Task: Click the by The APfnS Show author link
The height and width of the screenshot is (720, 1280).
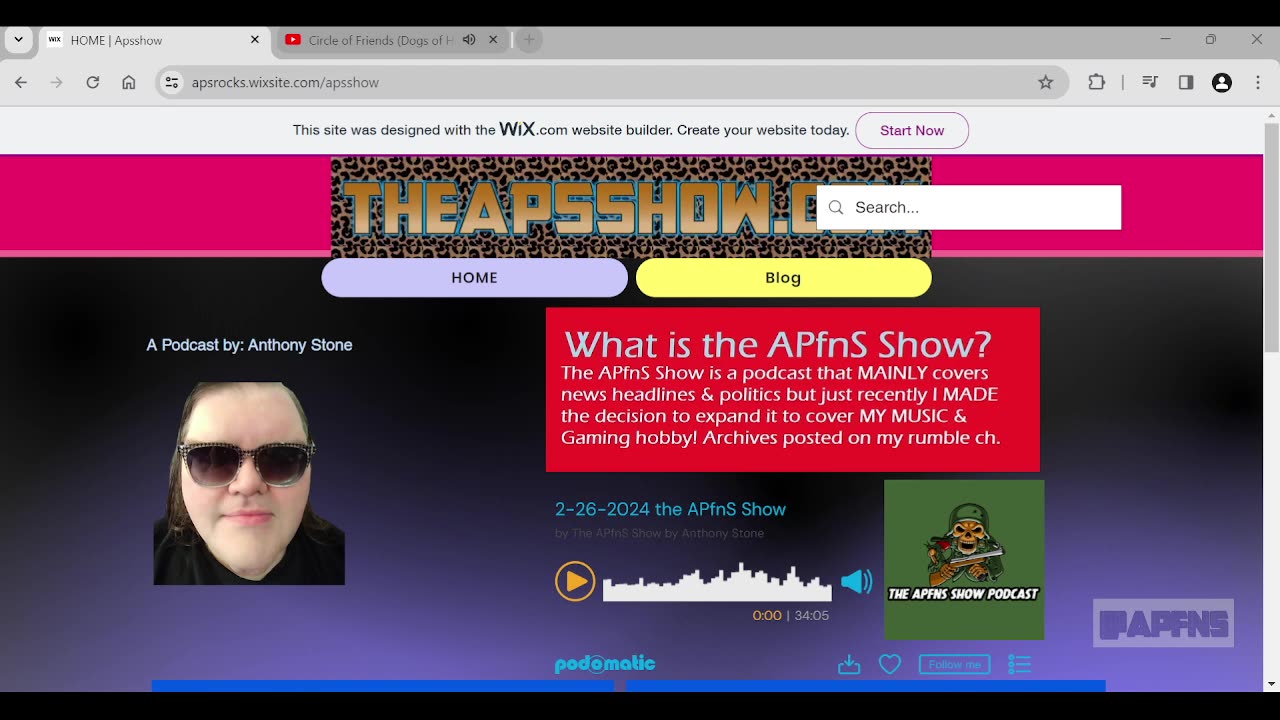Action: point(659,533)
